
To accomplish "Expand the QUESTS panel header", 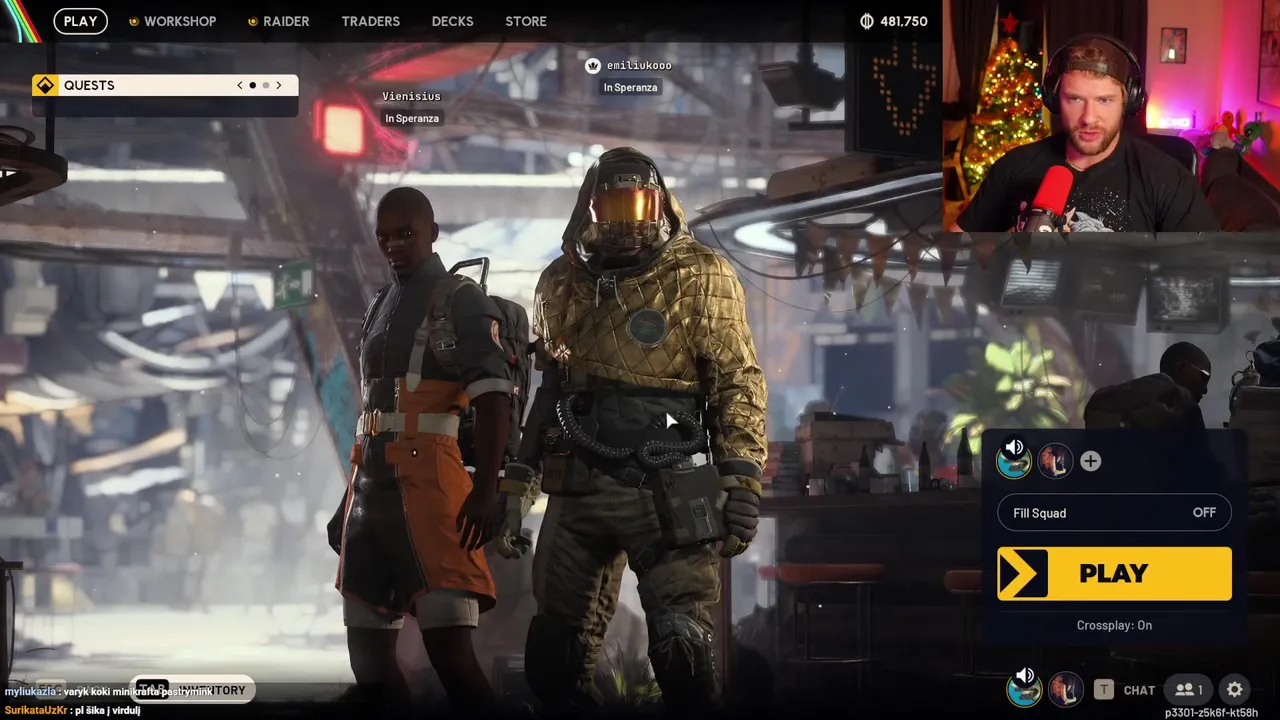I will pos(165,85).
